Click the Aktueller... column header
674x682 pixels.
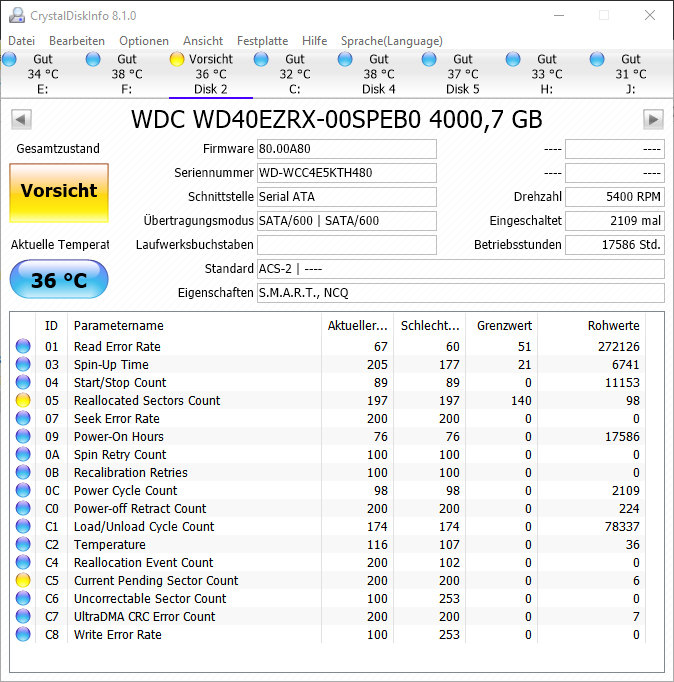coord(357,325)
